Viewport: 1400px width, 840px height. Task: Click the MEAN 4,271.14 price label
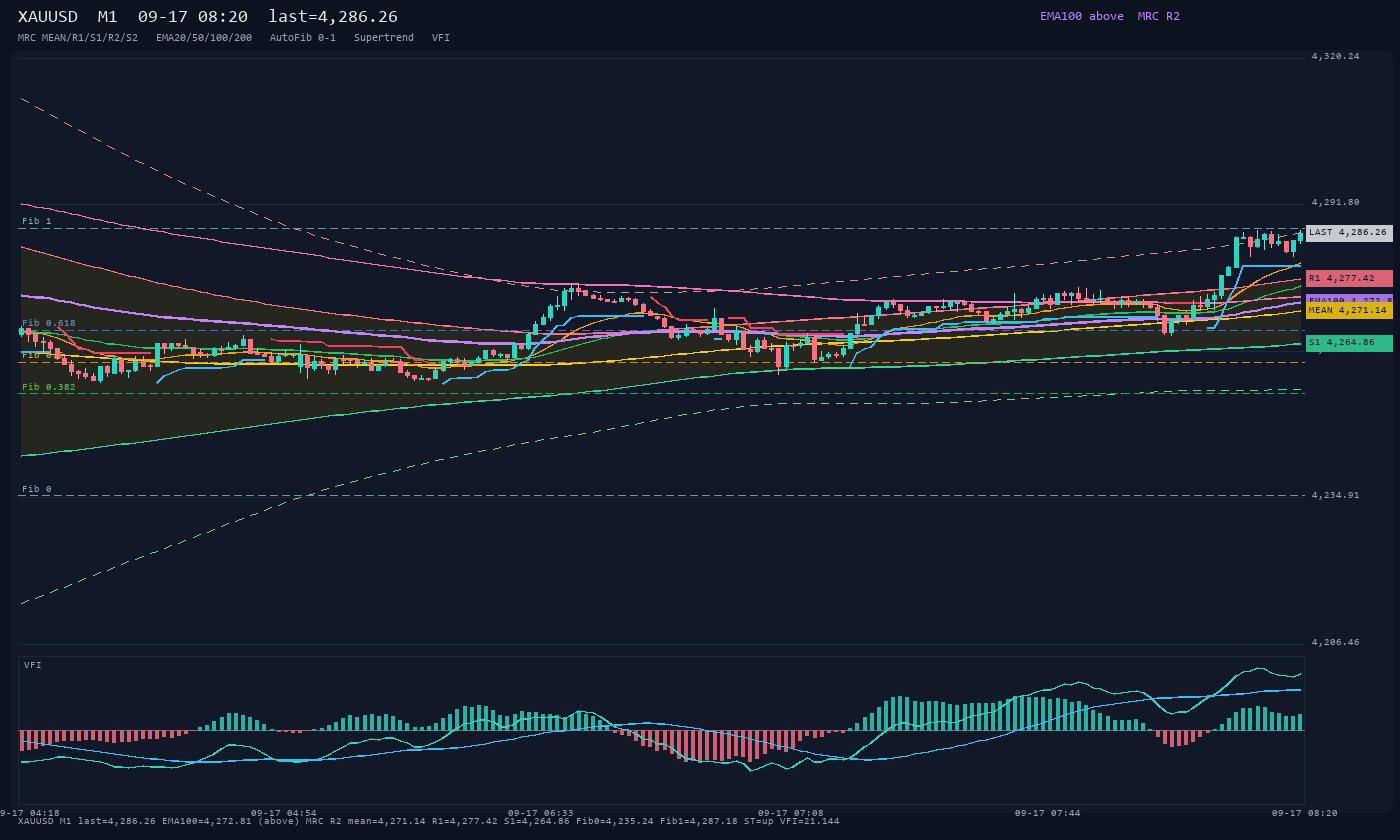point(1349,310)
